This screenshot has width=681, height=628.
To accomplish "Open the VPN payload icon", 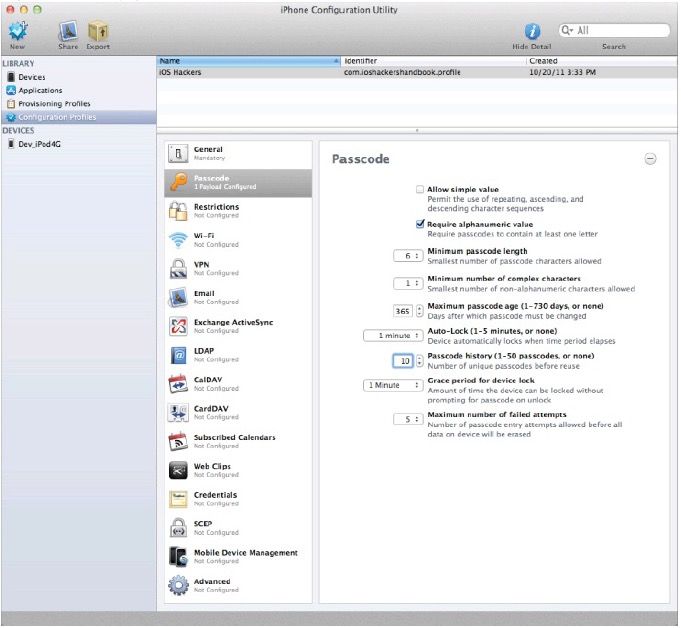I will pyautogui.click(x=178, y=269).
